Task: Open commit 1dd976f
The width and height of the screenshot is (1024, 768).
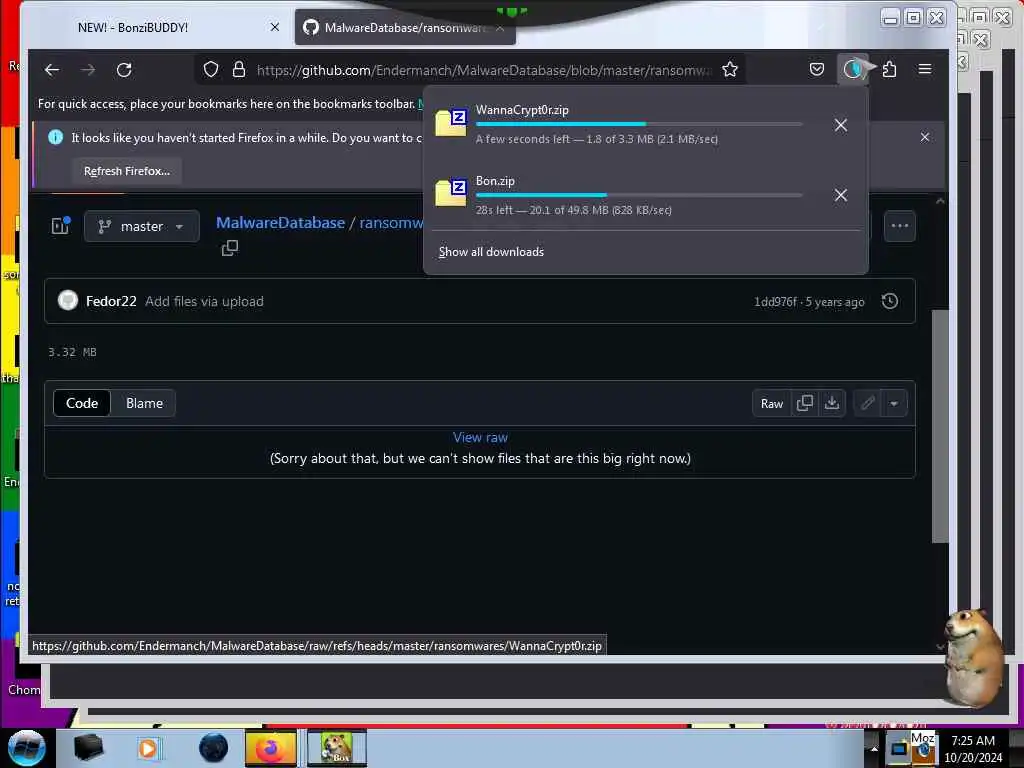Action: [x=775, y=302]
